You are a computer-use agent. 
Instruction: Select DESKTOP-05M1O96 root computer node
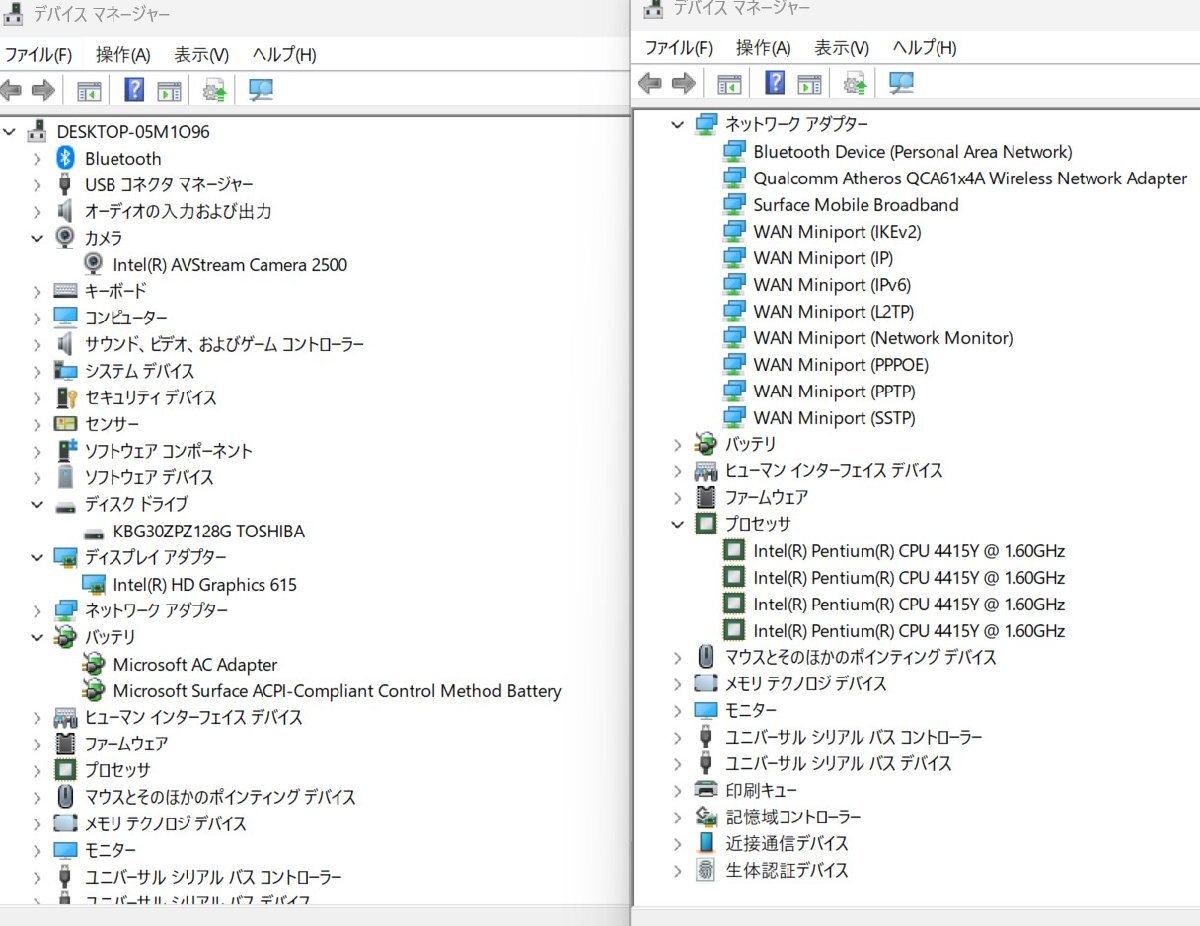point(132,131)
